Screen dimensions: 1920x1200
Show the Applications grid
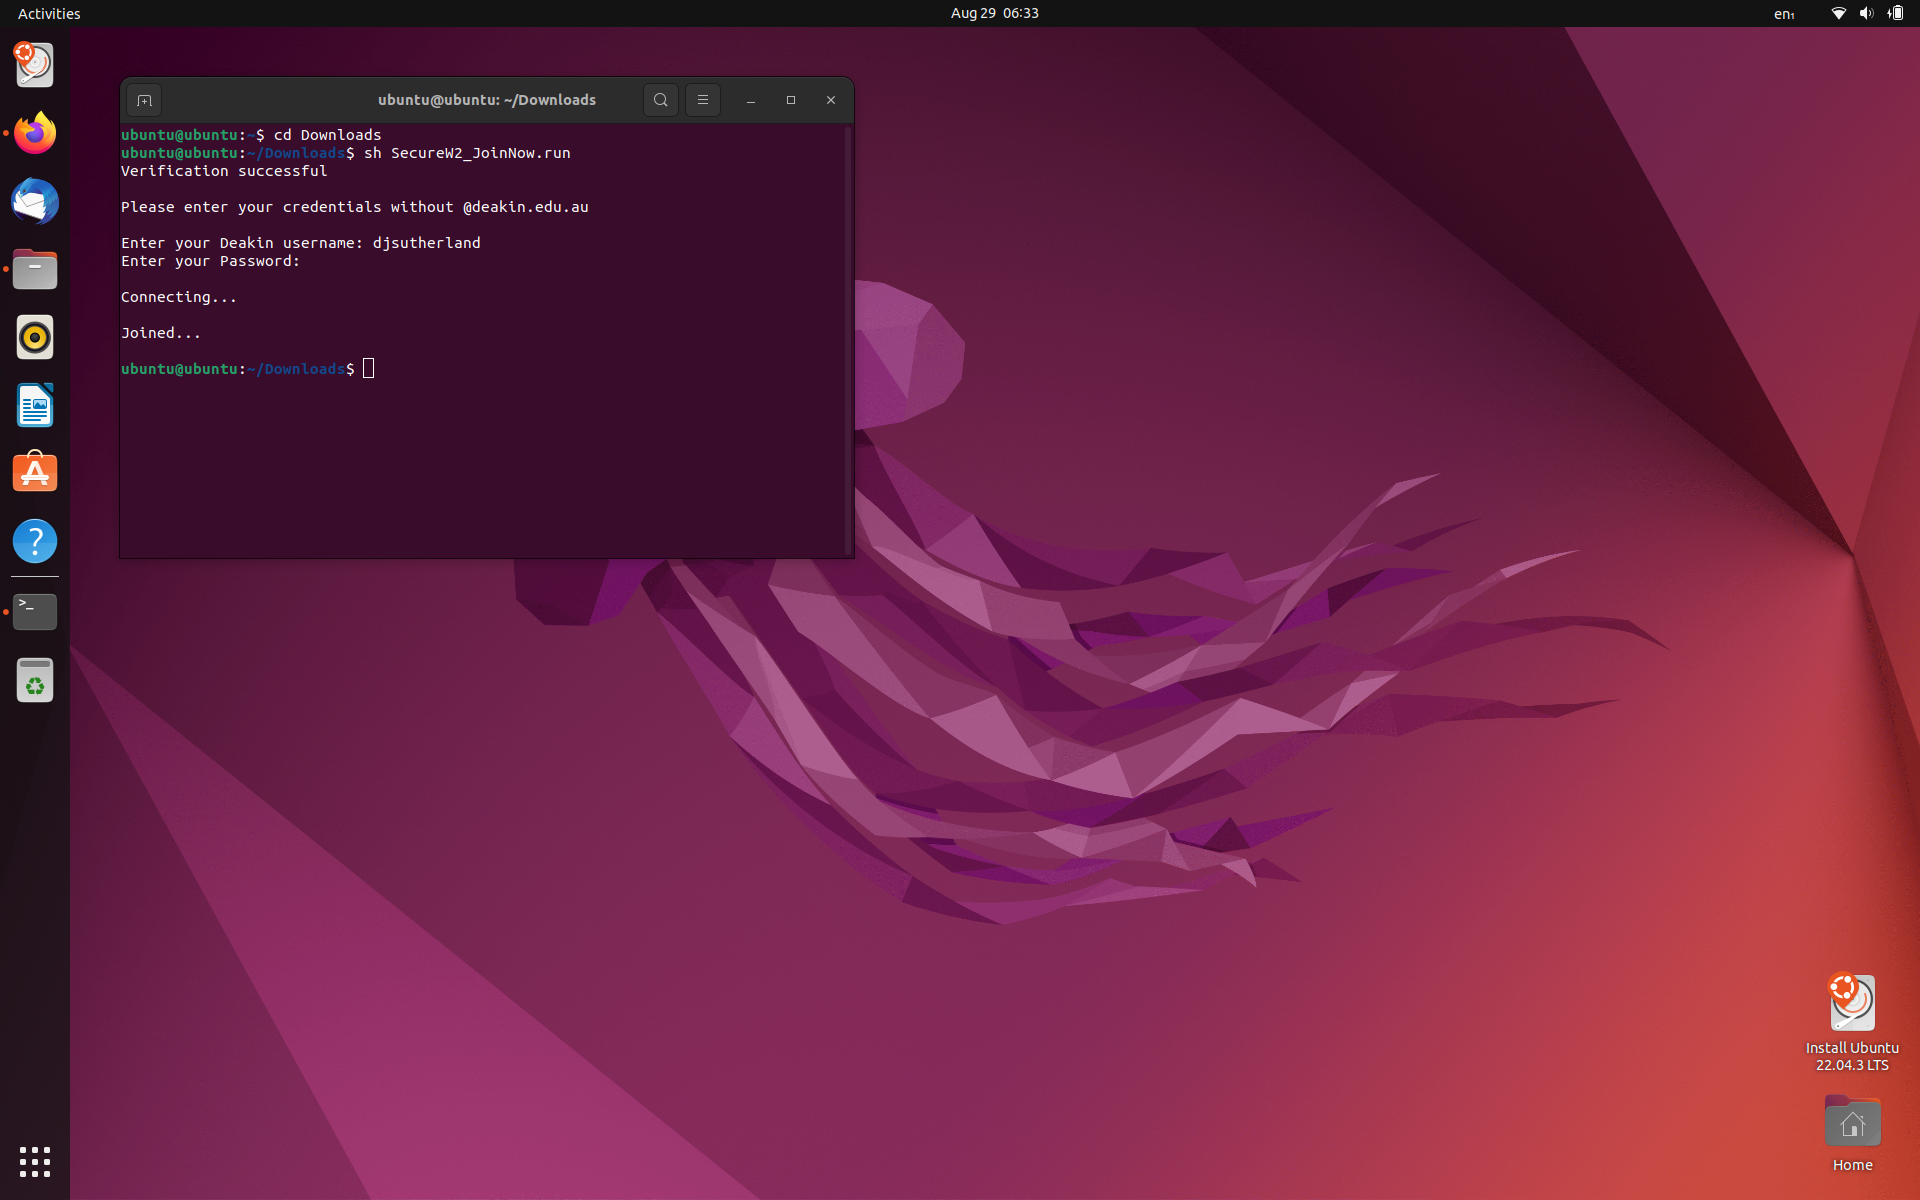tap(35, 1163)
